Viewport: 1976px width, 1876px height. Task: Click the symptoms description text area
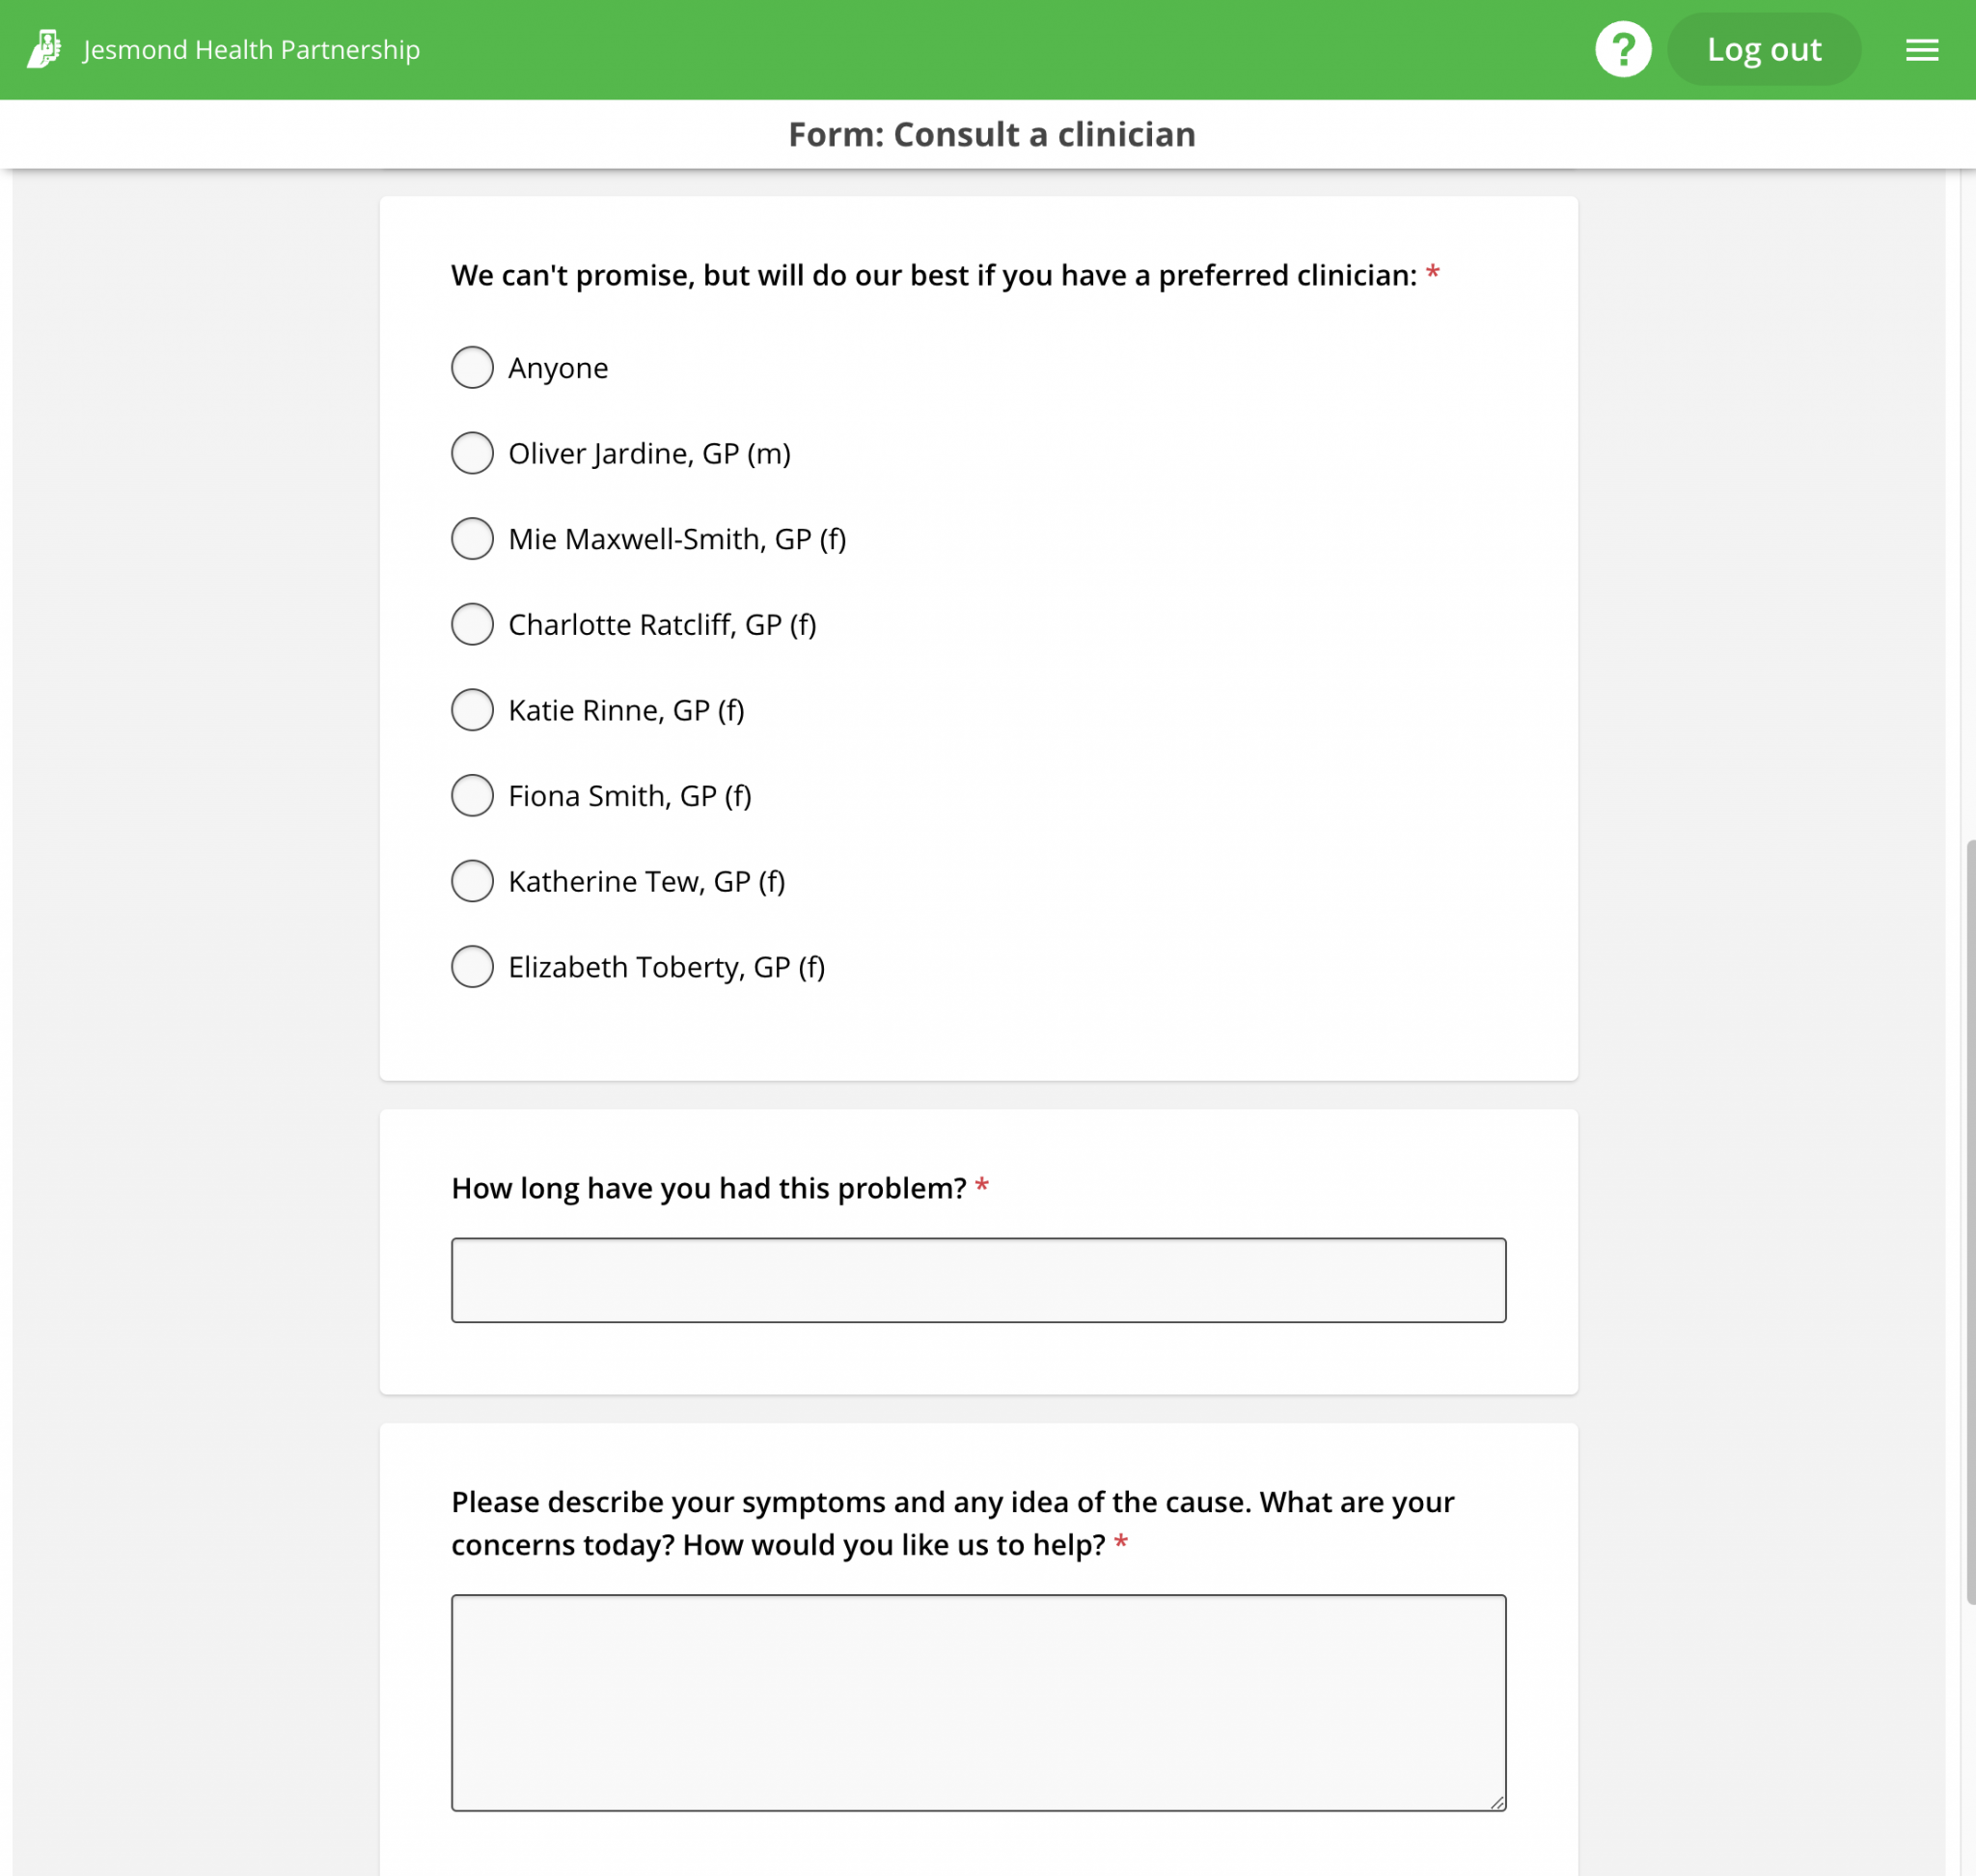[978, 1700]
